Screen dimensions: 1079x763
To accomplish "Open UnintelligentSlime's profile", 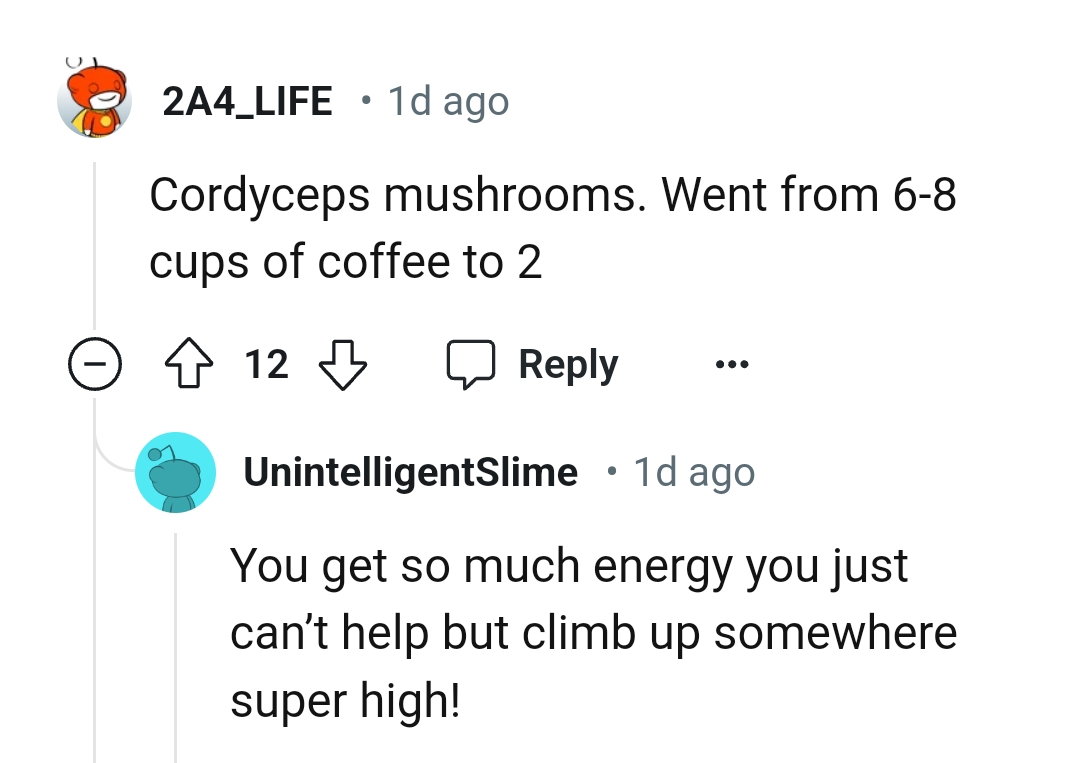I will (x=411, y=472).
